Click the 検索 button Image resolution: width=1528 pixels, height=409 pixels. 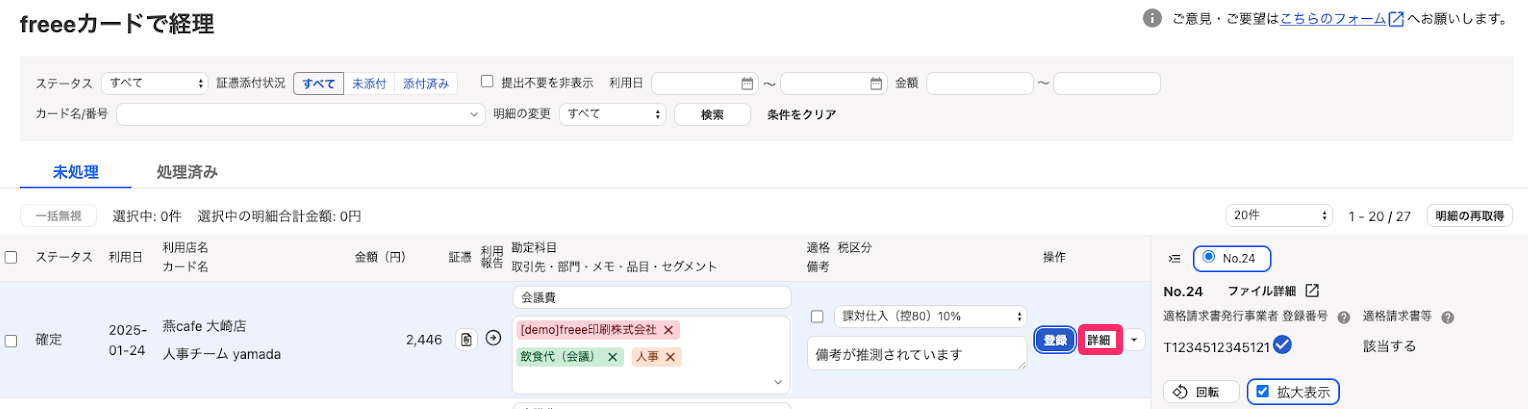coord(712,114)
